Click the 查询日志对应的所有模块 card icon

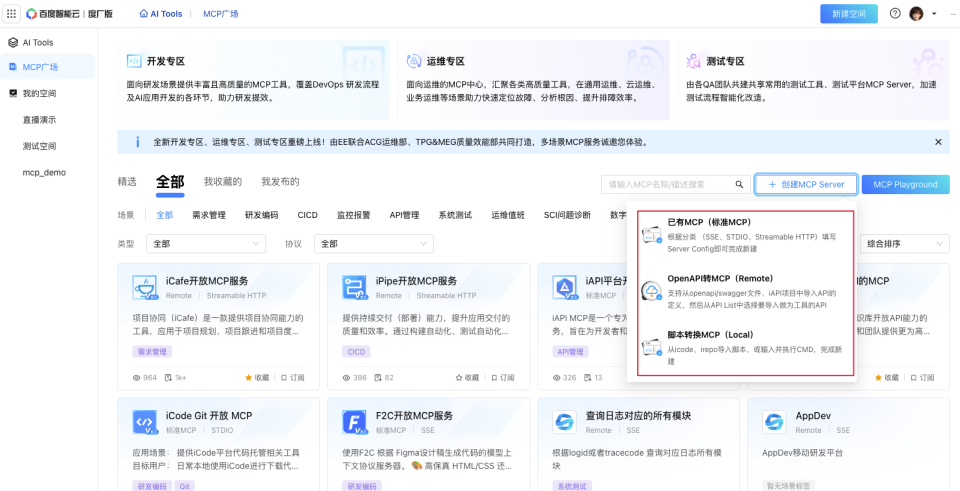pos(564,422)
